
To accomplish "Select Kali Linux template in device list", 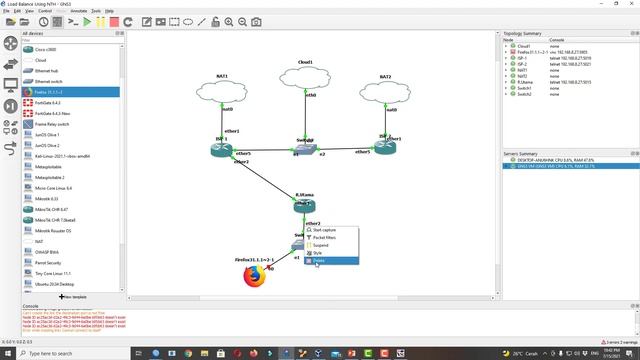I will tap(71, 156).
